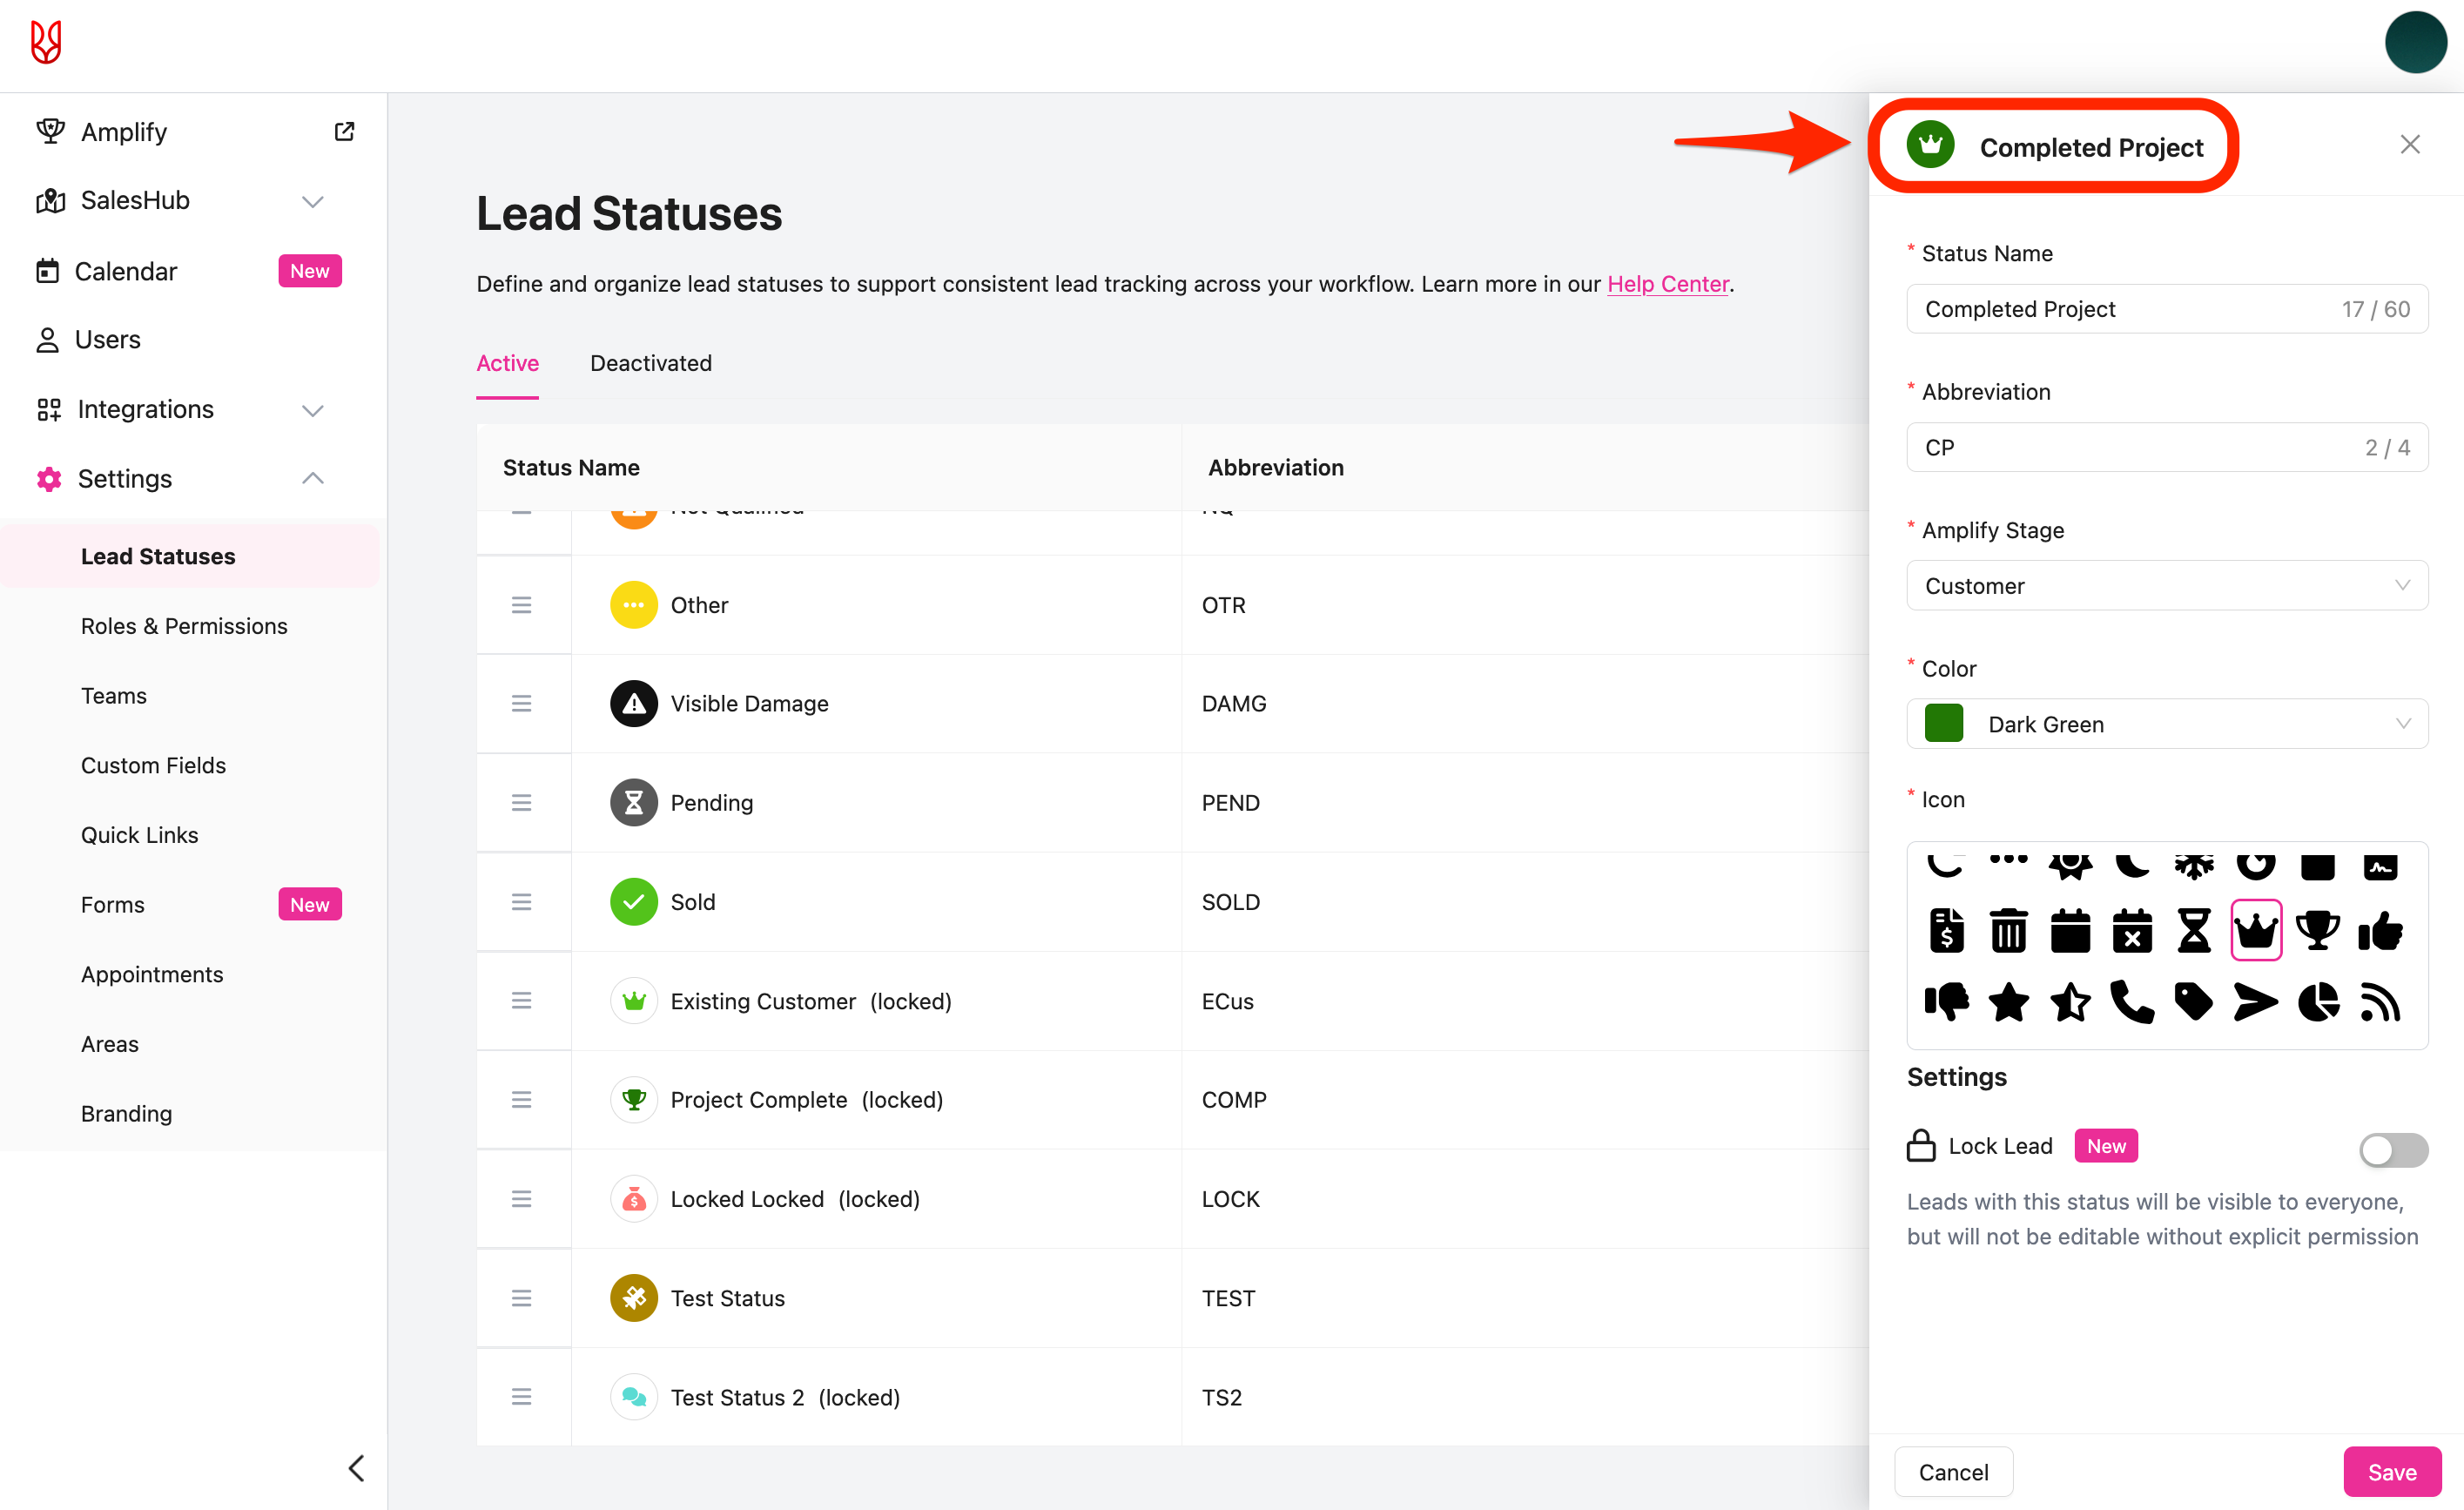The height and width of the screenshot is (1510, 2464).
Task: Select the trophy icon in icon picker
Action: (2317, 931)
